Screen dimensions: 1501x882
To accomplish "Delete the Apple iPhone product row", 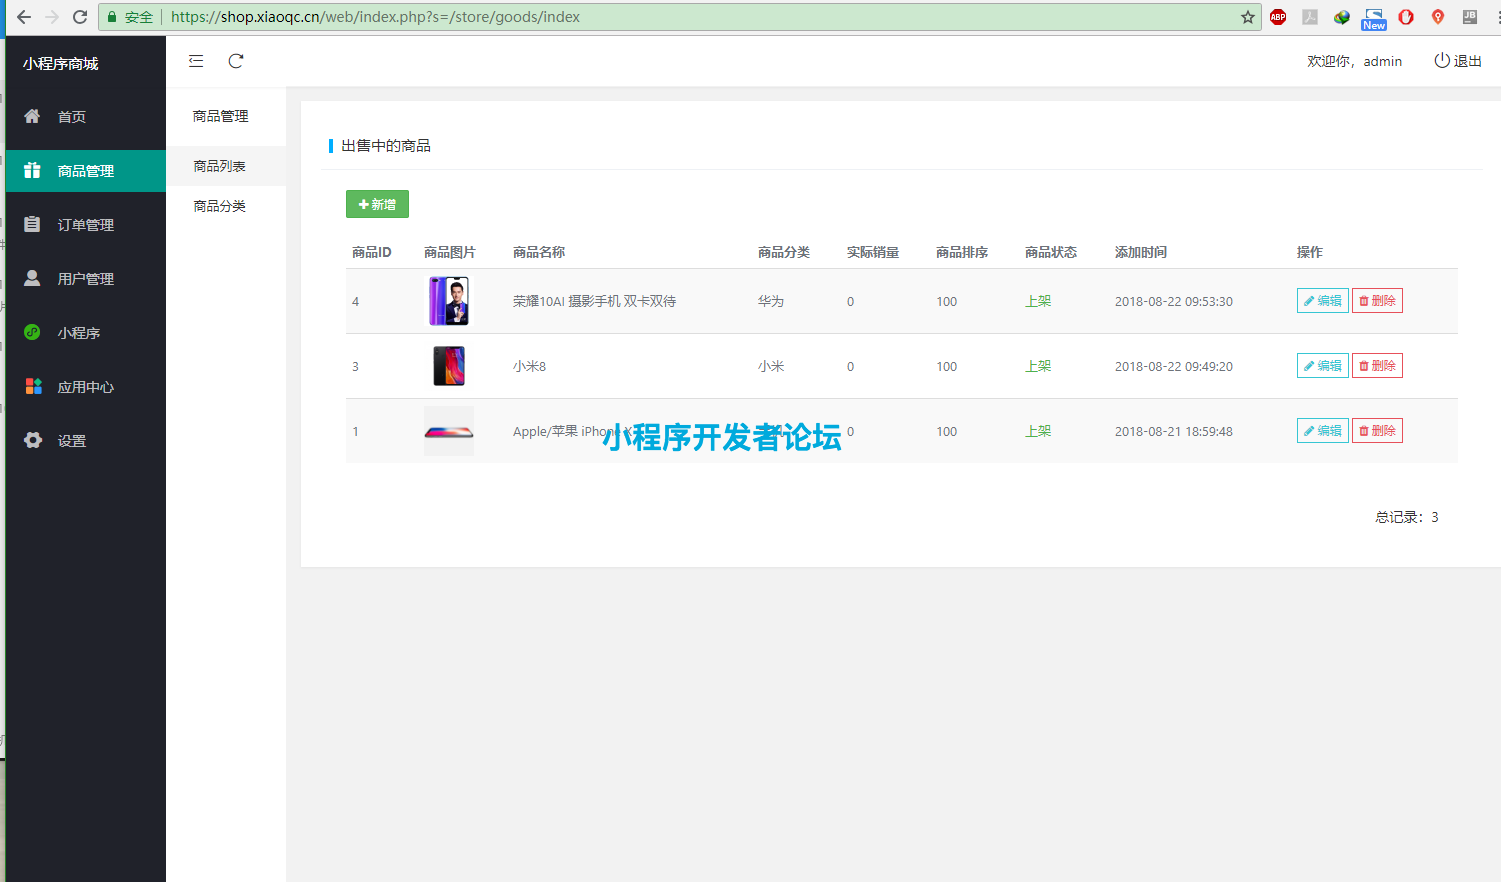I will [x=1377, y=431].
